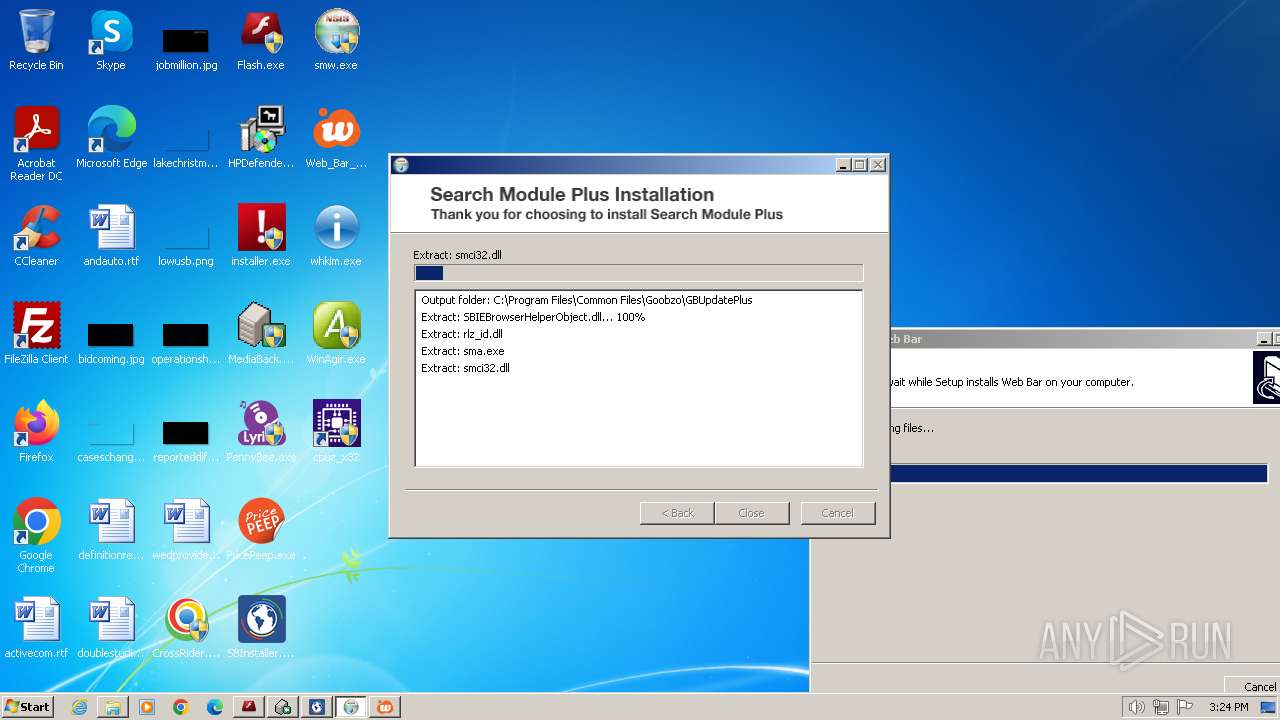Select installer.exe desktop icon
1280x720 pixels.
point(261,236)
